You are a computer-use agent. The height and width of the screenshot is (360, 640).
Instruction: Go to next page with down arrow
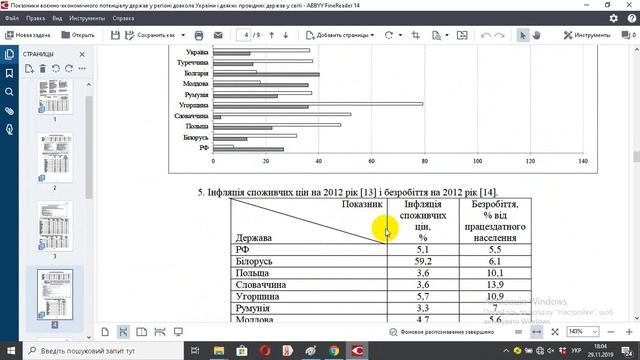pos(286,36)
